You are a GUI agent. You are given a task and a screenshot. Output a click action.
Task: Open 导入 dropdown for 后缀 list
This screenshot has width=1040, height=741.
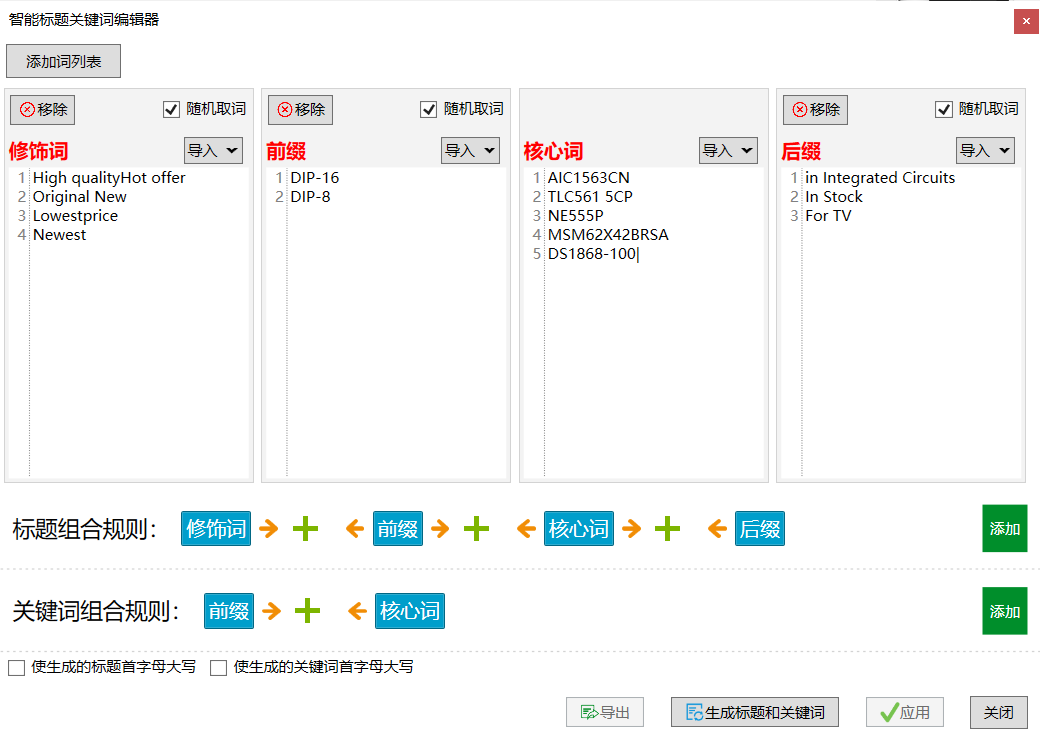985,151
